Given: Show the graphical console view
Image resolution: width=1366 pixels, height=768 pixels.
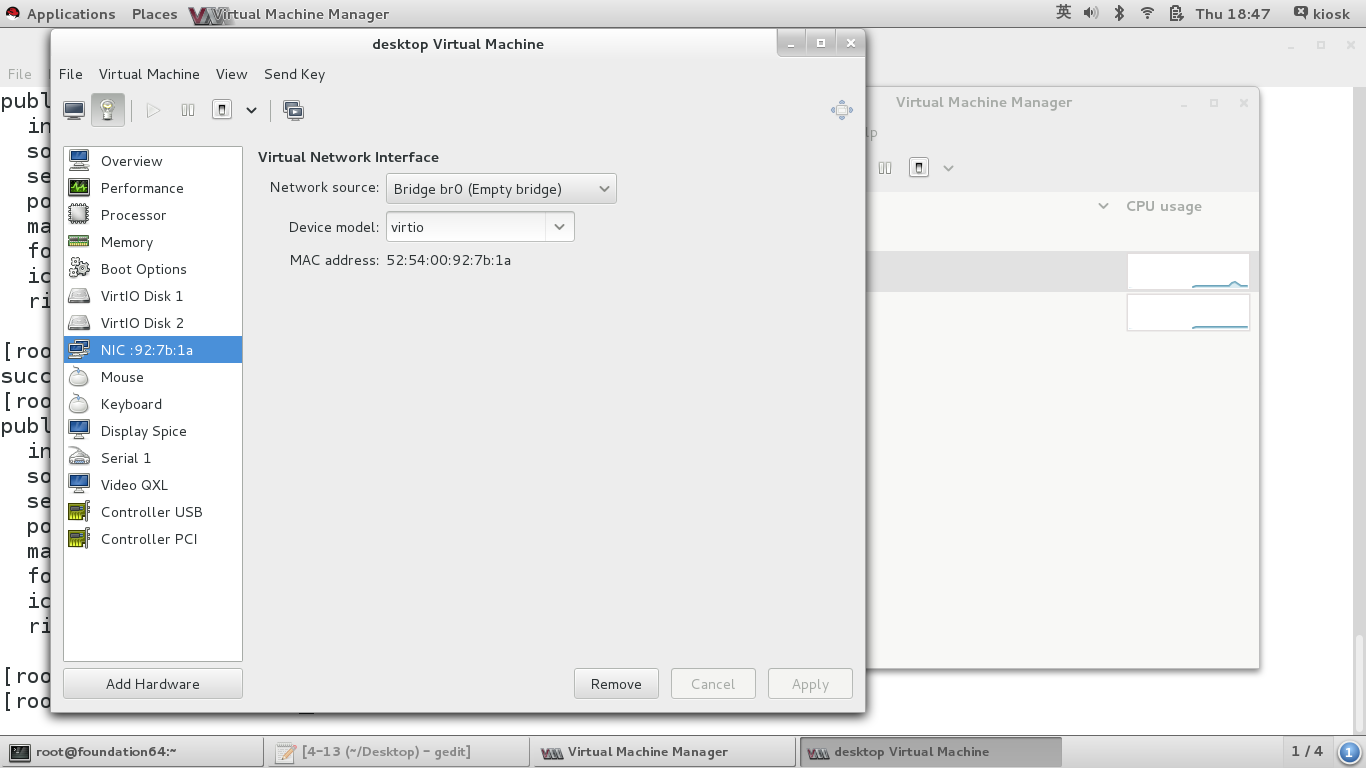Looking at the screenshot, I should point(74,110).
